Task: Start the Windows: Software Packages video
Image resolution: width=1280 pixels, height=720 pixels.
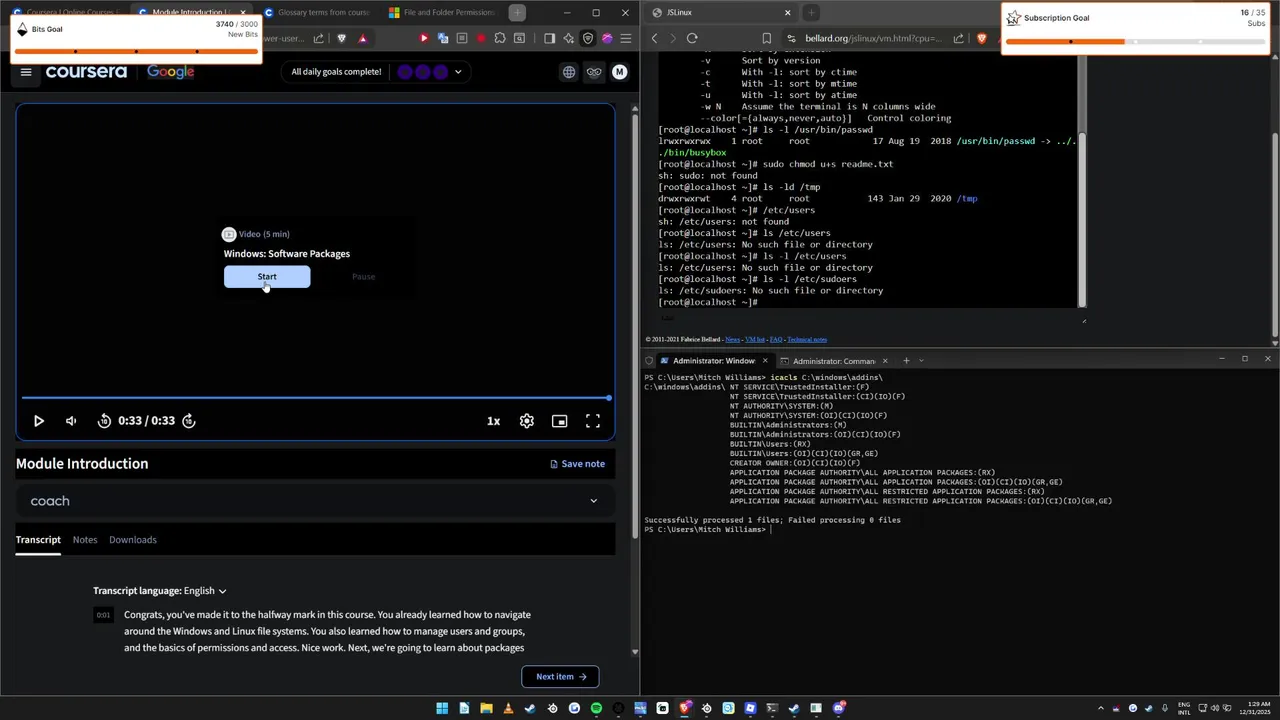Action: coord(267,277)
